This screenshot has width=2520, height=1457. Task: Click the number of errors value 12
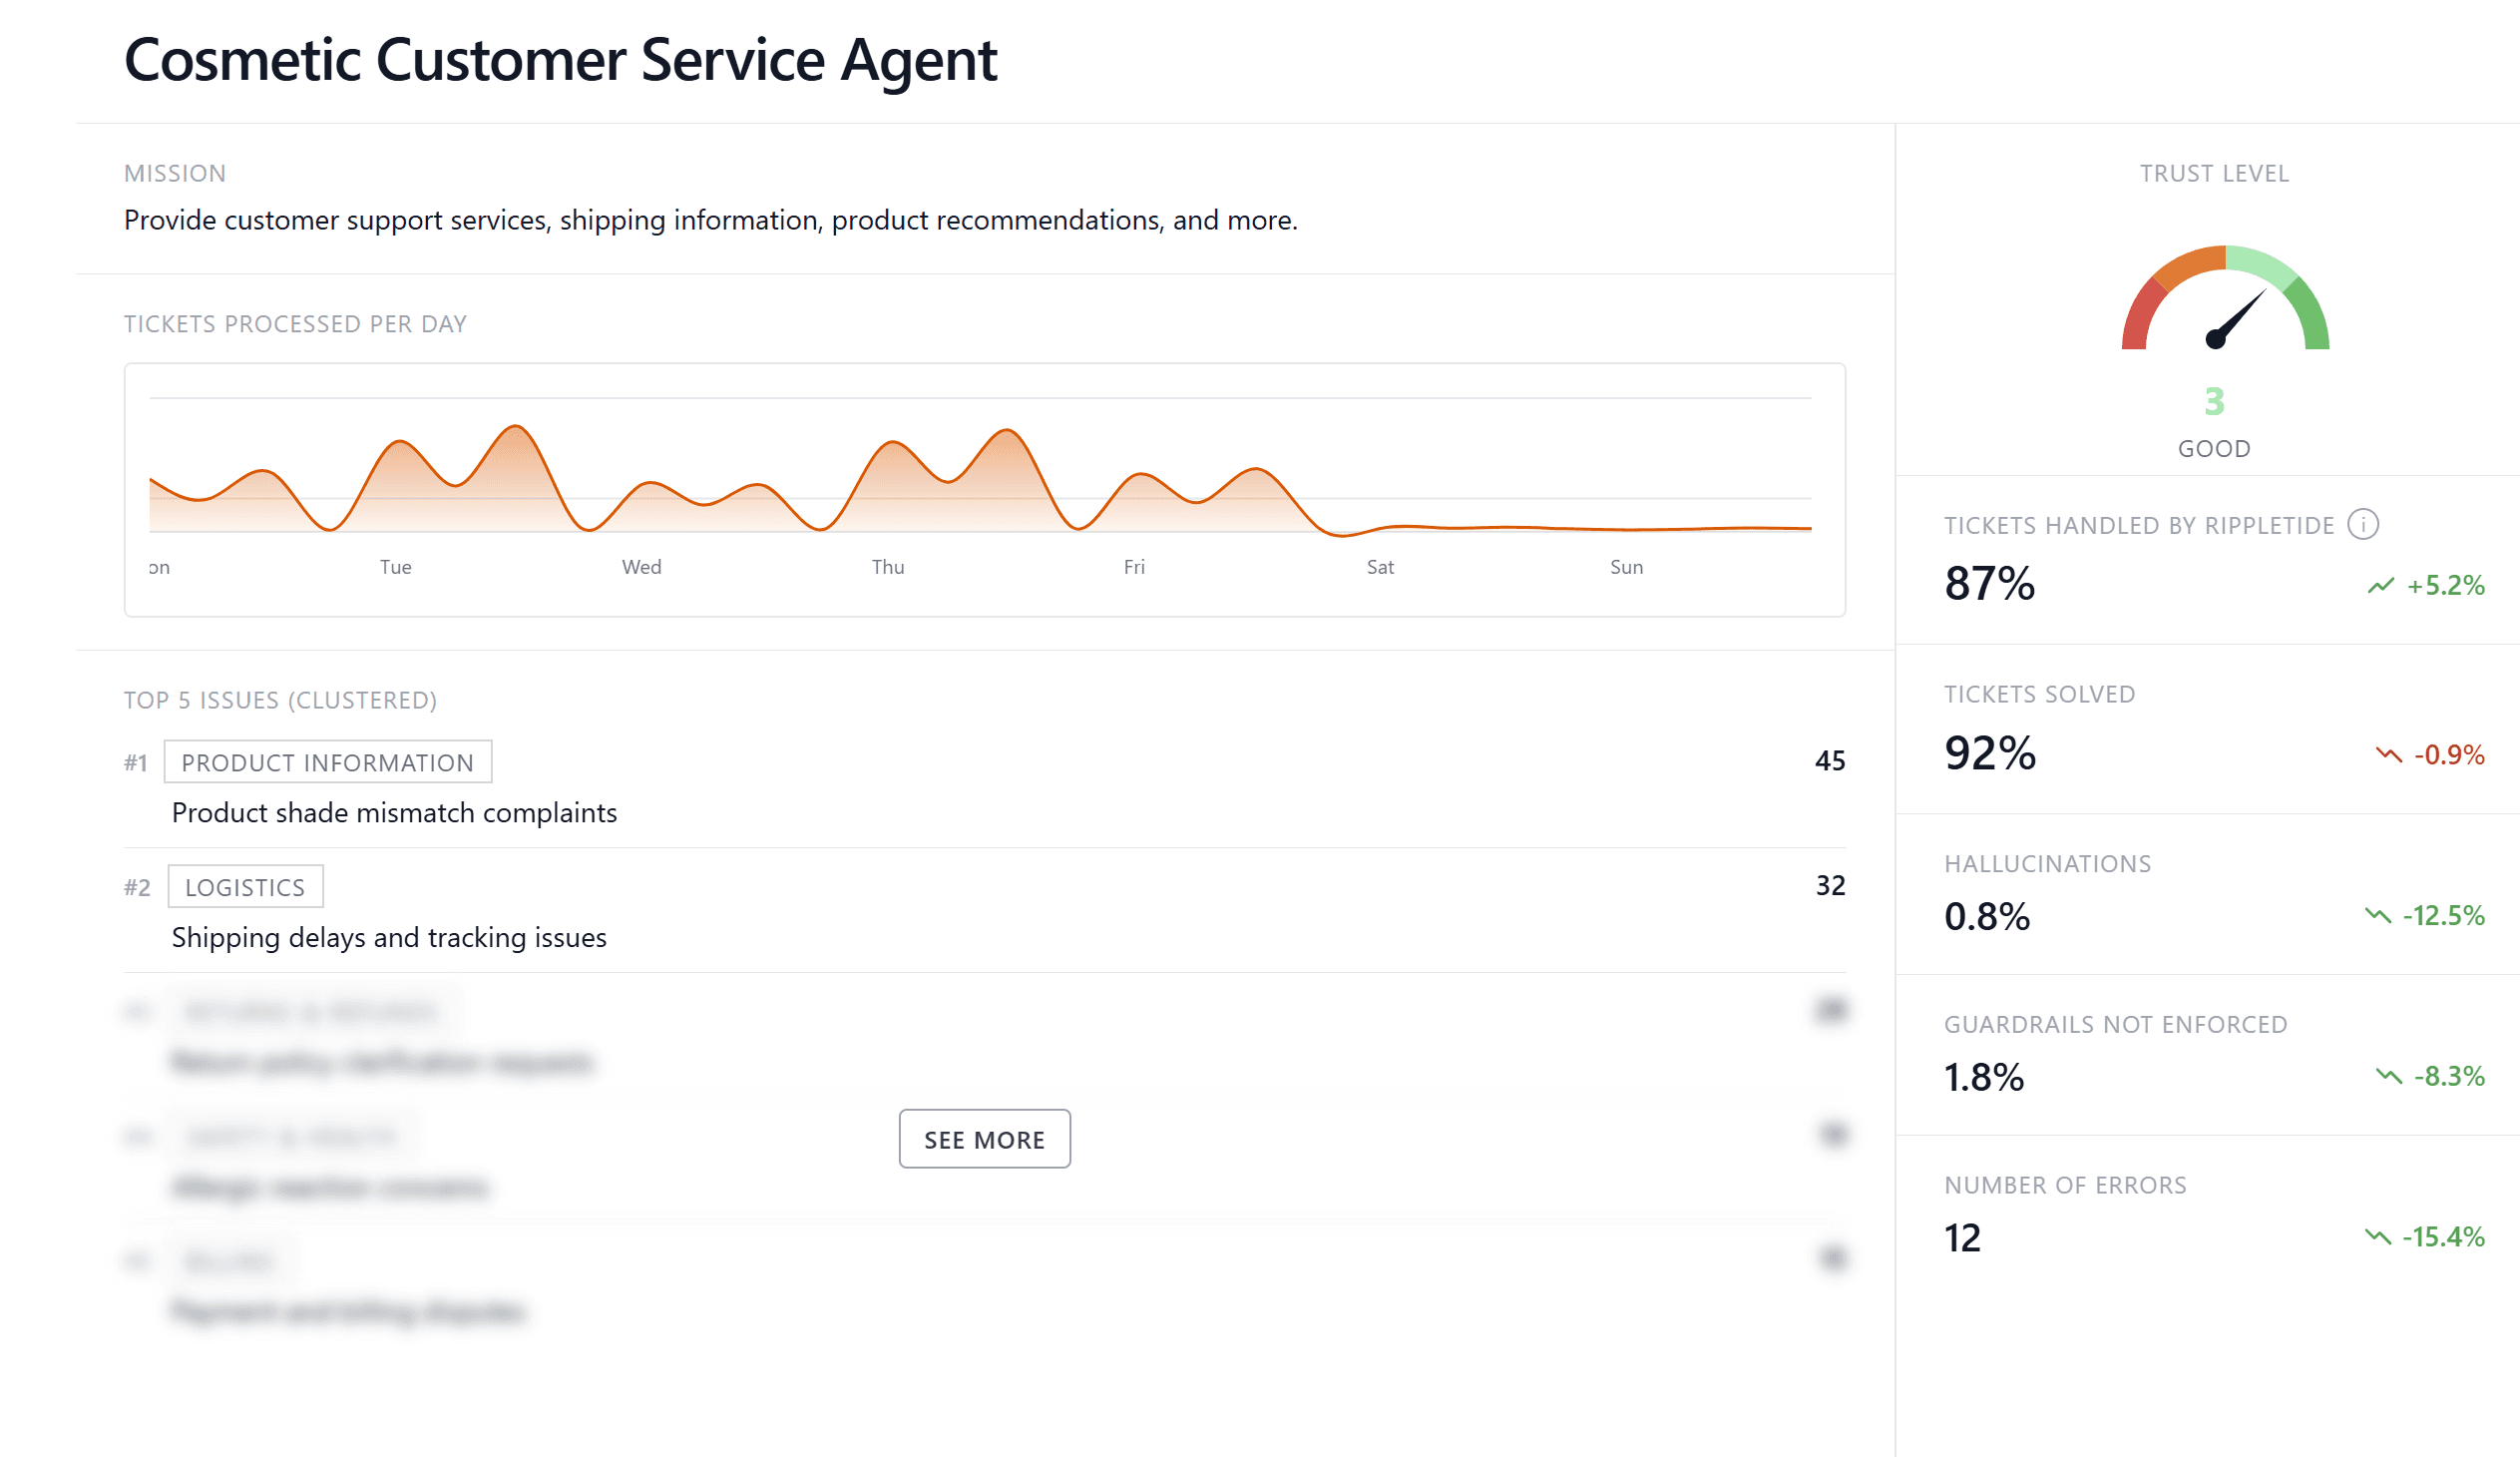[x=1962, y=1238]
